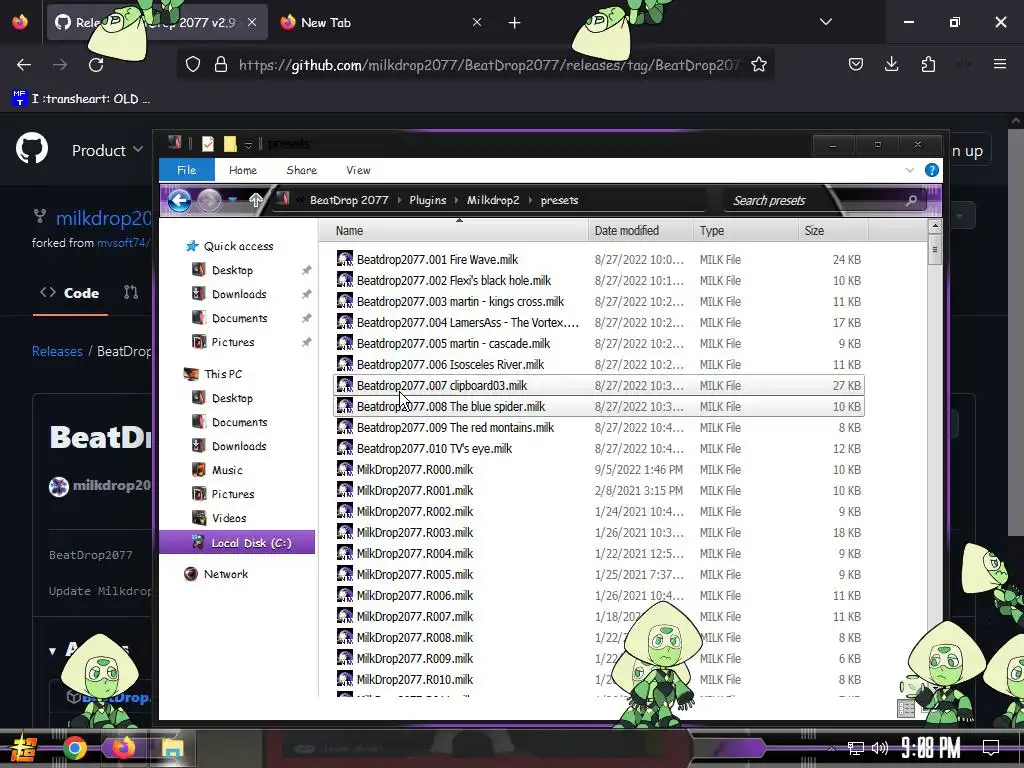The height and width of the screenshot is (768, 1024).
Task: Switch to details view icon in Explorer
Action: (x=906, y=709)
